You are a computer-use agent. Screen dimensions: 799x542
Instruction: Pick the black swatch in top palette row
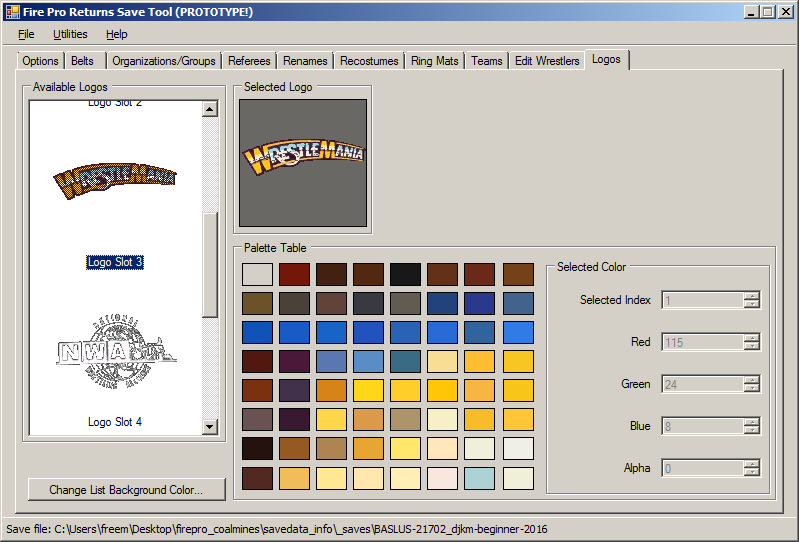pyautogui.click(x=405, y=274)
